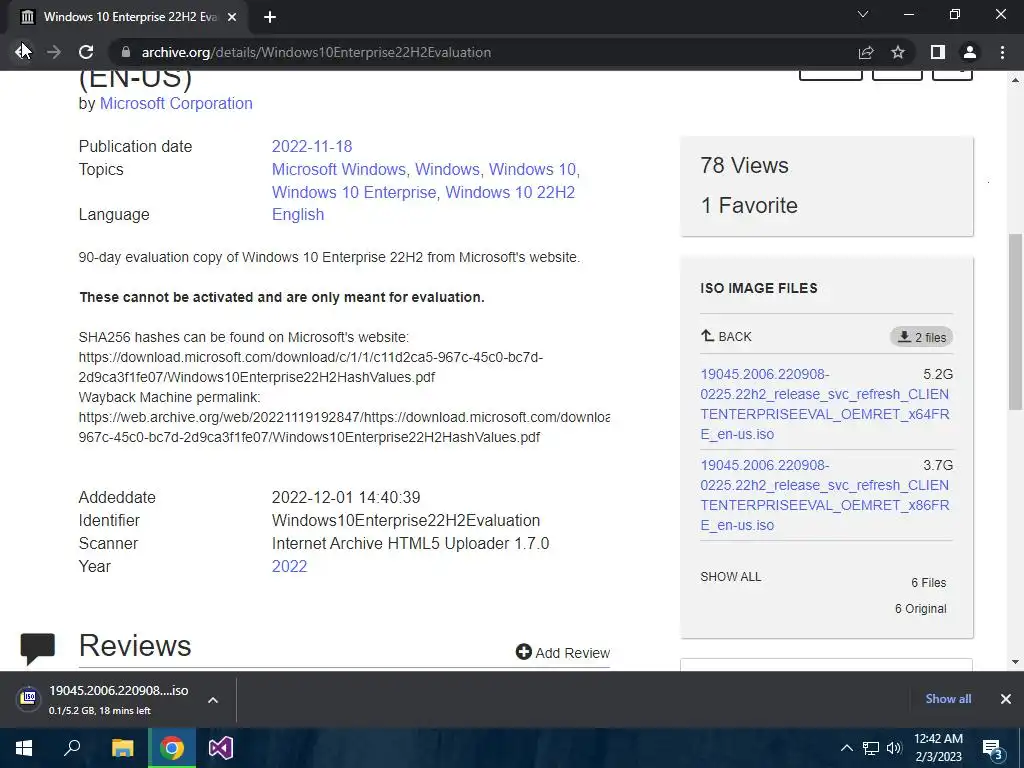Screen dimensions: 1024x768
Task: Open the tab search chevron in title bar
Action: [863, 14]
